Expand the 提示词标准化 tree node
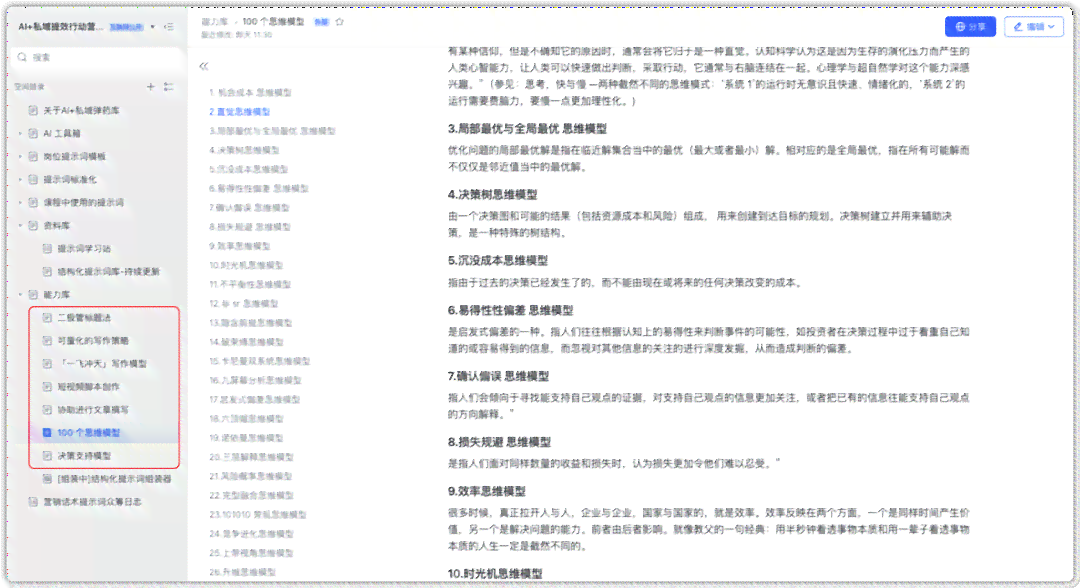The image size is (1080, 588). tap(21, 180)
